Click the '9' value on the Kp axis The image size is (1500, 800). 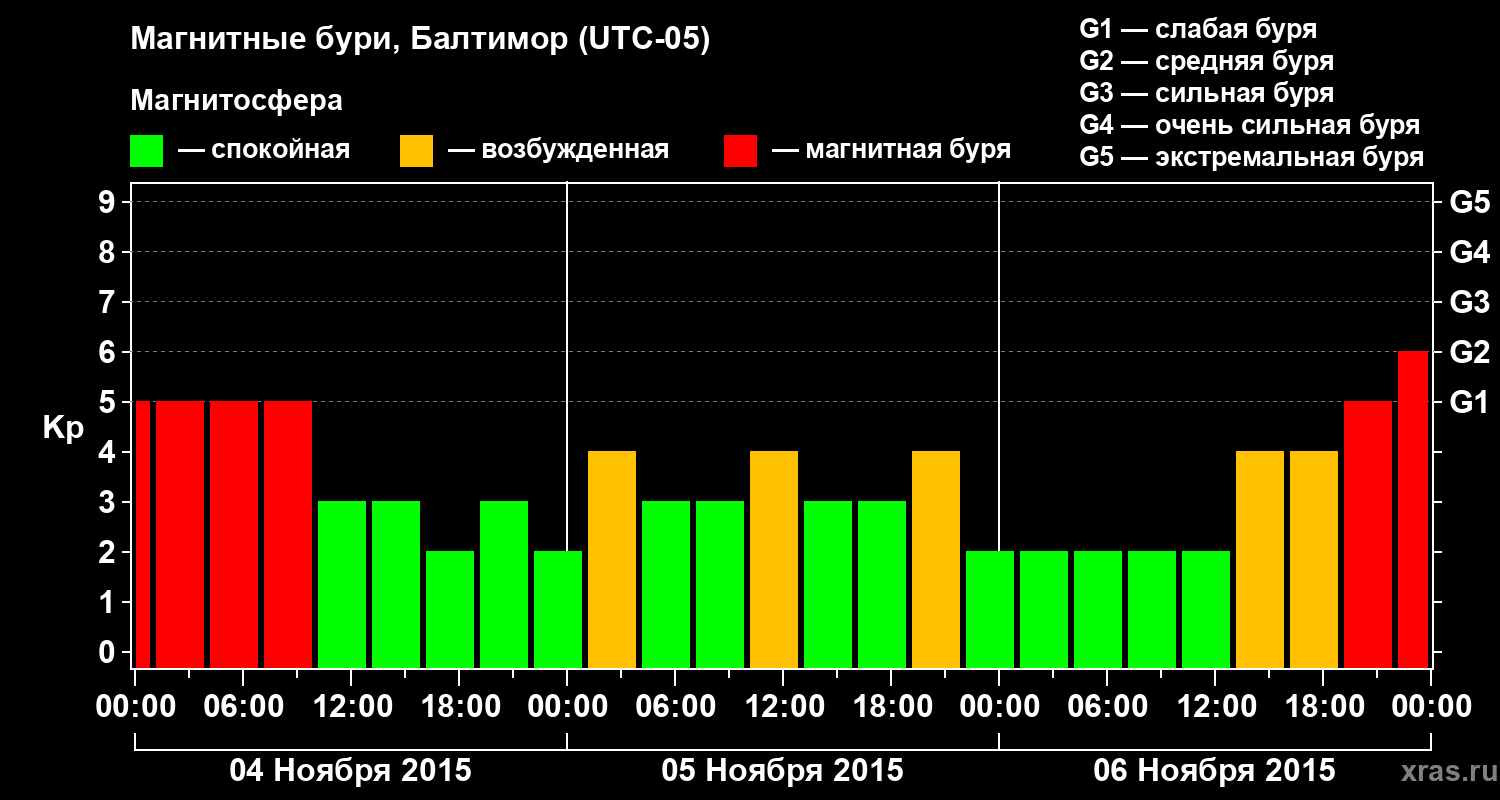pyautogui.click(x=108, y=202)
